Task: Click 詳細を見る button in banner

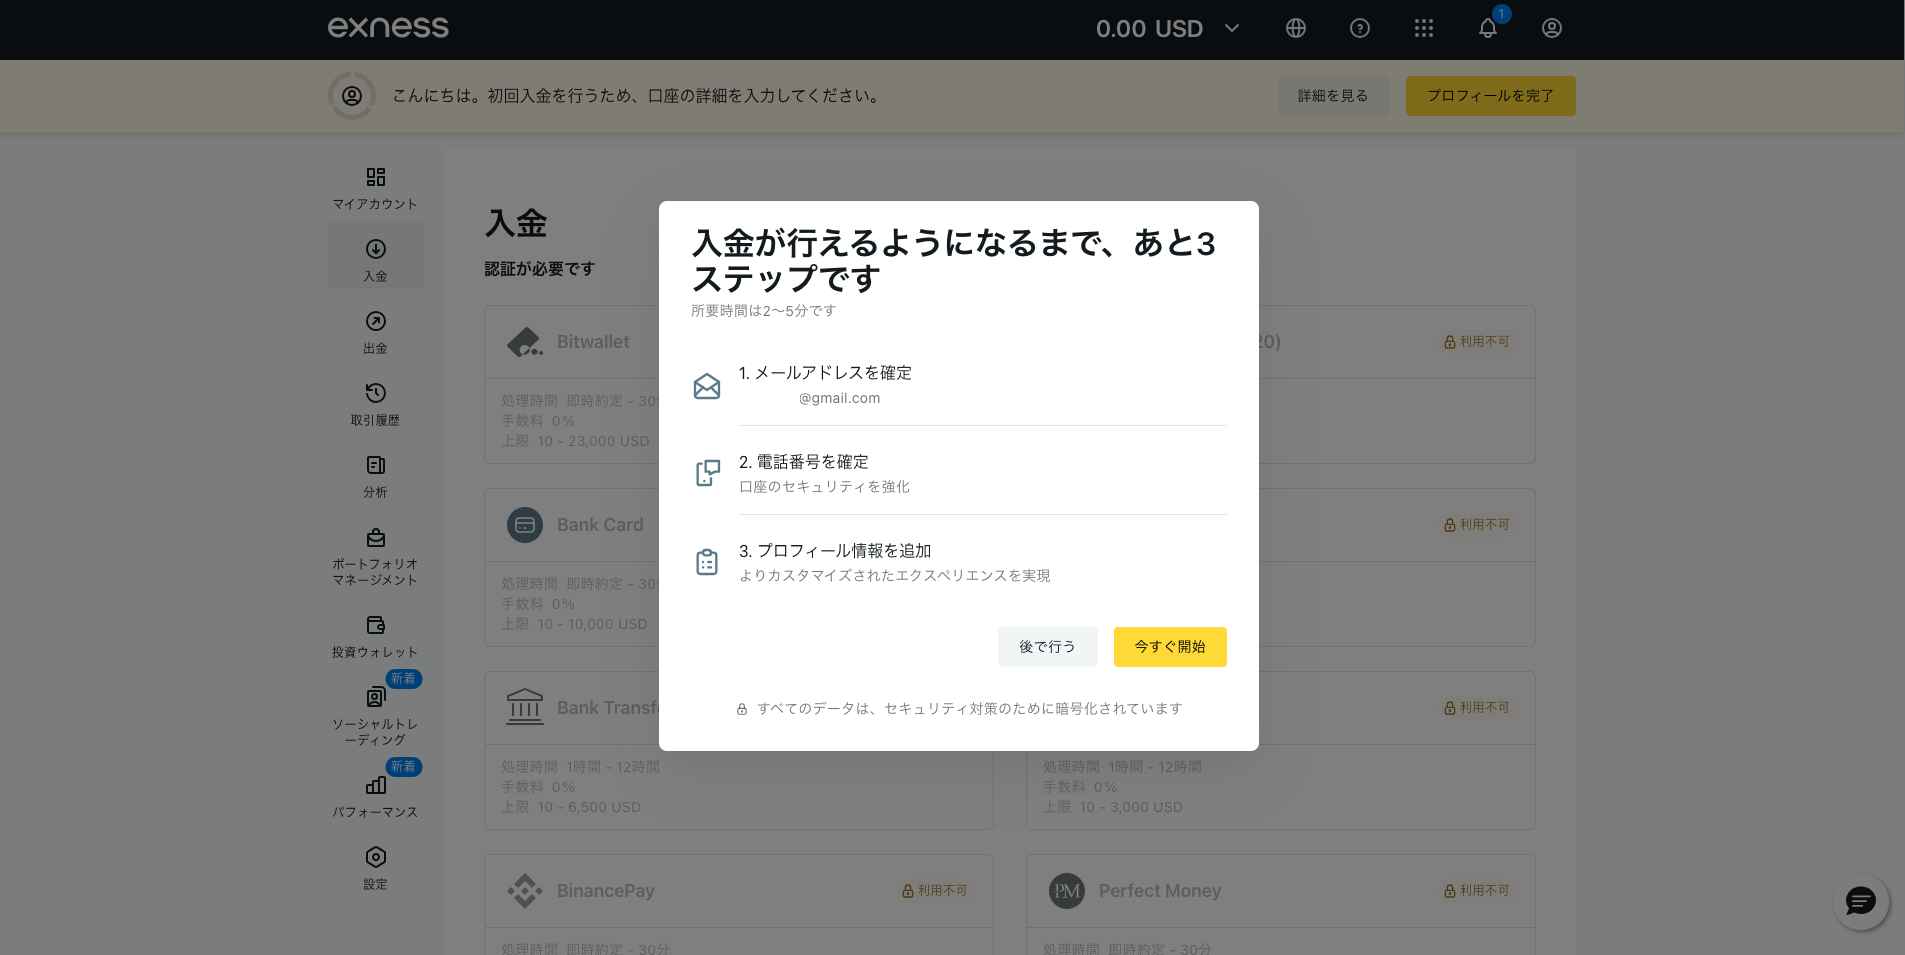Action: tap(1332, 96)
